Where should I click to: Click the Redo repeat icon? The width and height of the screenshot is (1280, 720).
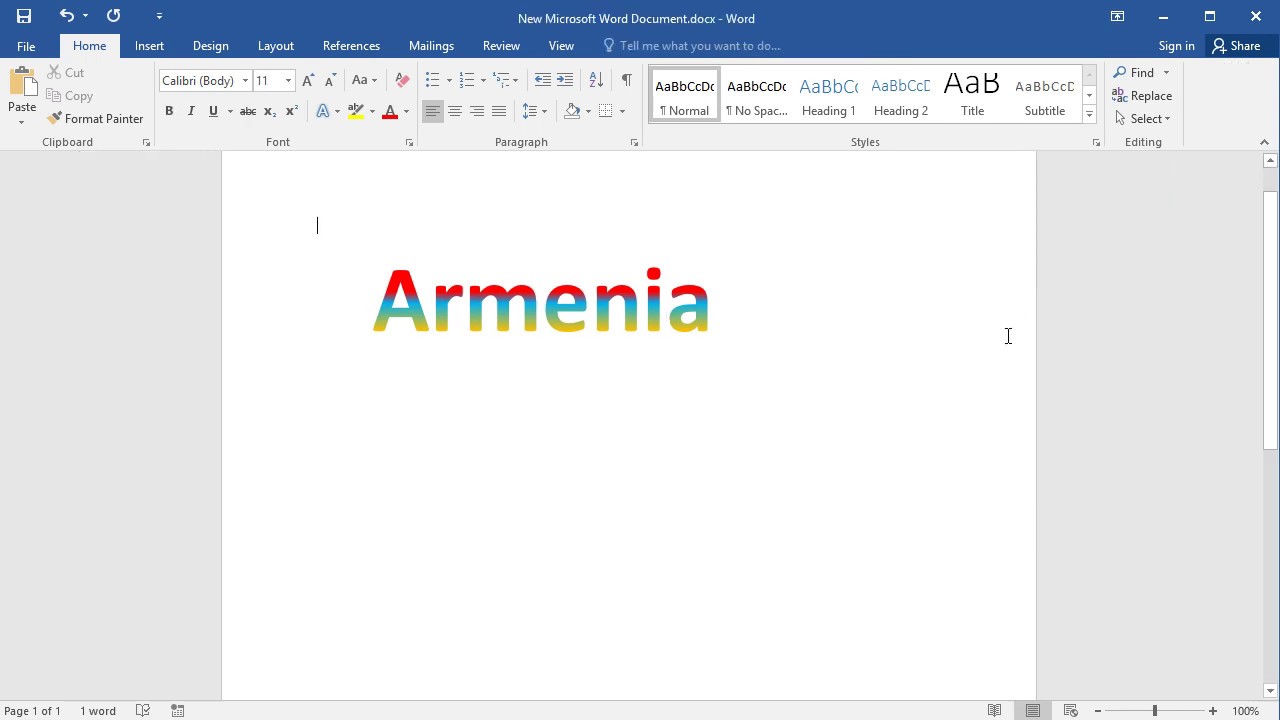point(113,16)
